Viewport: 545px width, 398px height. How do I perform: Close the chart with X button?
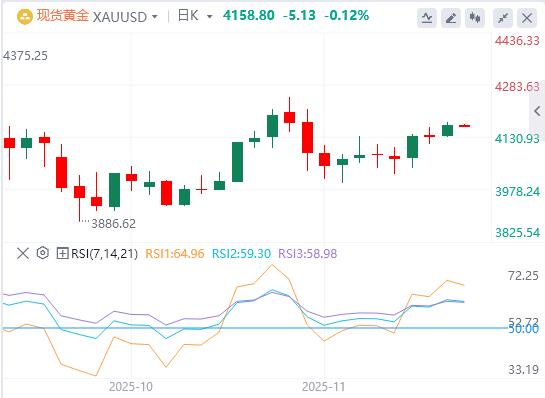click(x=527, y=18)
